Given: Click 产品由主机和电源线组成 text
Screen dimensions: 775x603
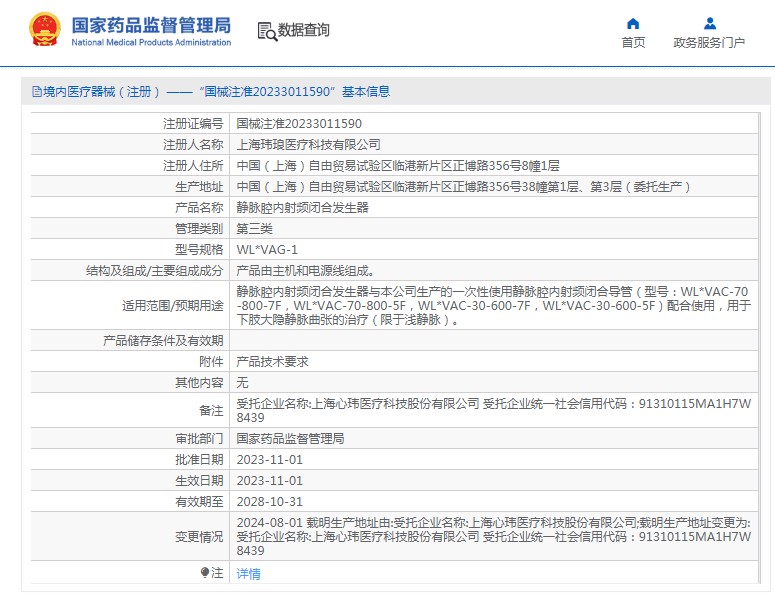Looking at the screenshot, I should pos(305,270).
